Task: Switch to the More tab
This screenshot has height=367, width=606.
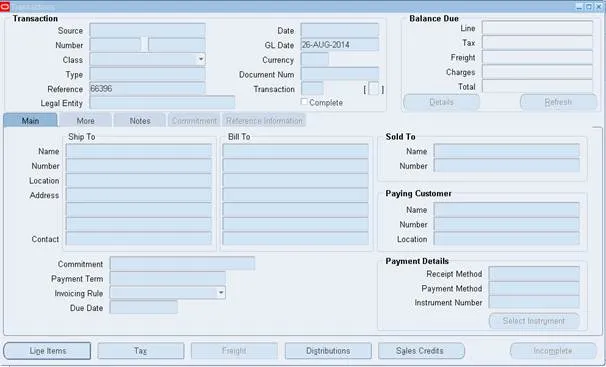Action: [85, 121]
